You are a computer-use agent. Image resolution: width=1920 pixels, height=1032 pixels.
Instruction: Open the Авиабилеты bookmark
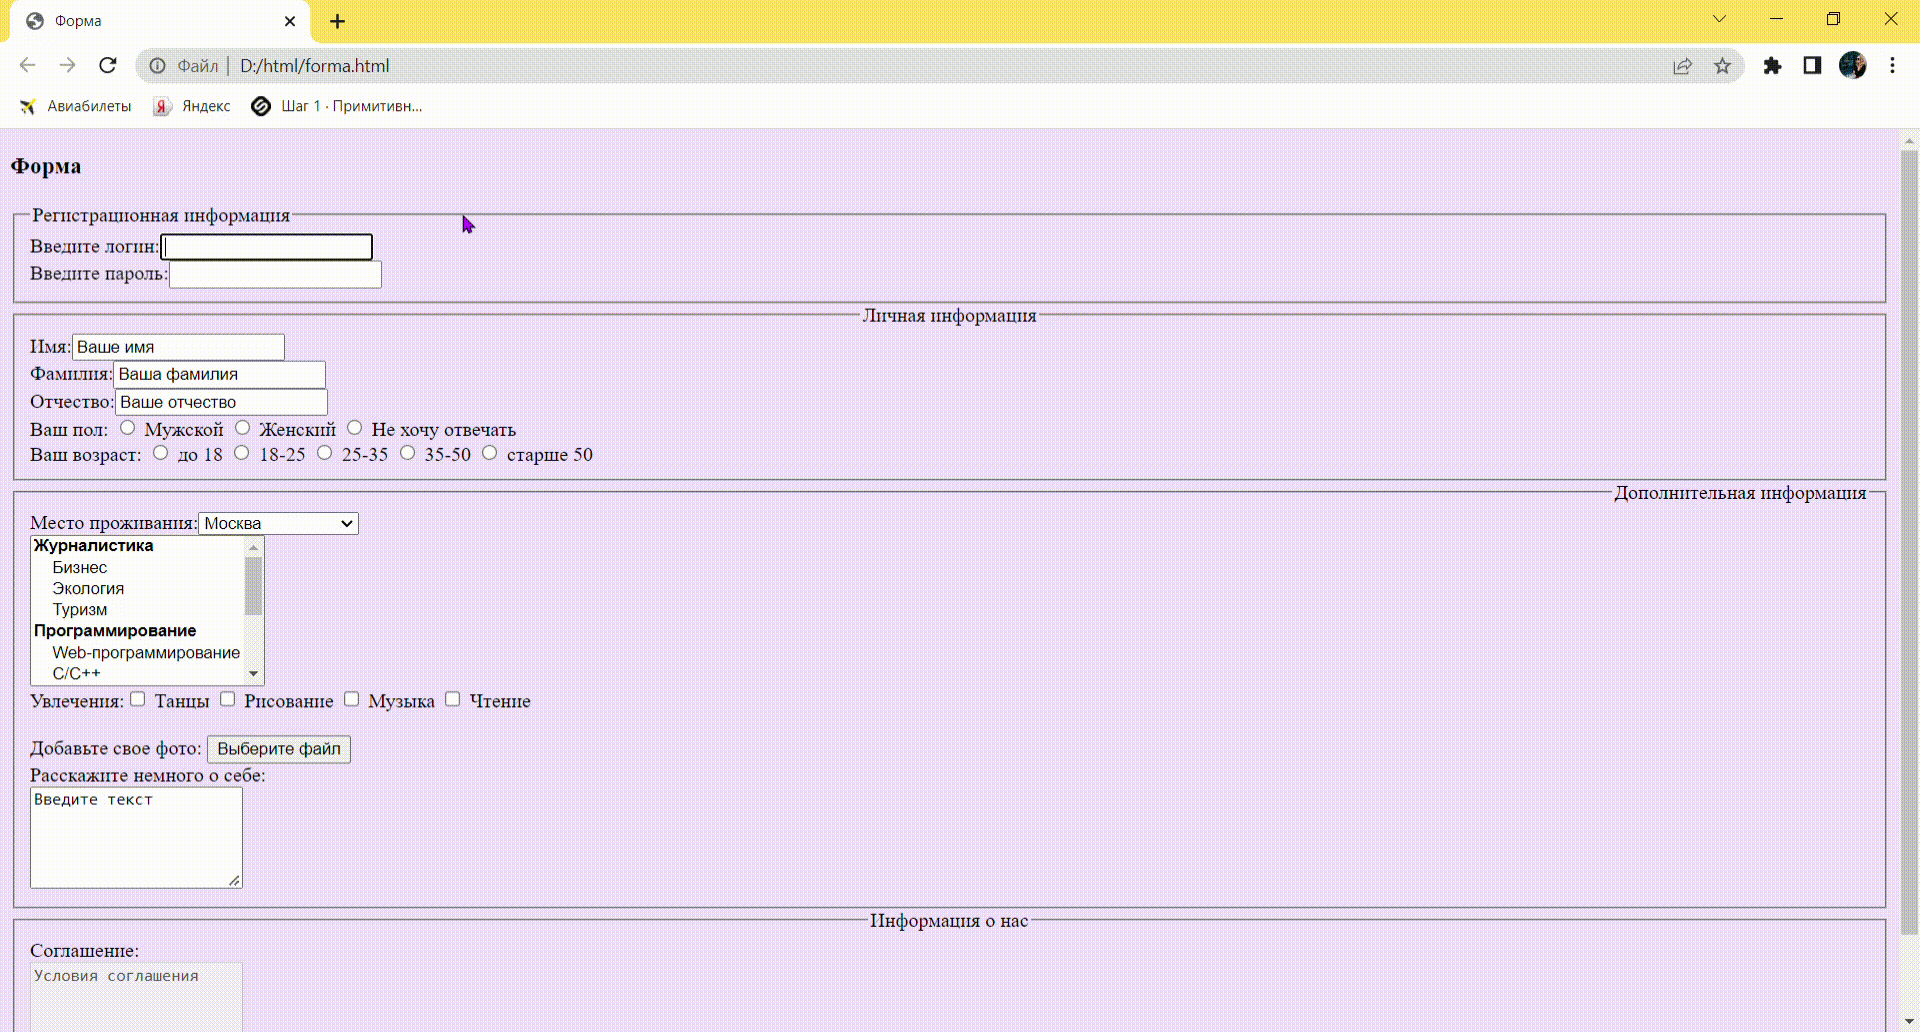pyautogui.click(x=75, y=106)
